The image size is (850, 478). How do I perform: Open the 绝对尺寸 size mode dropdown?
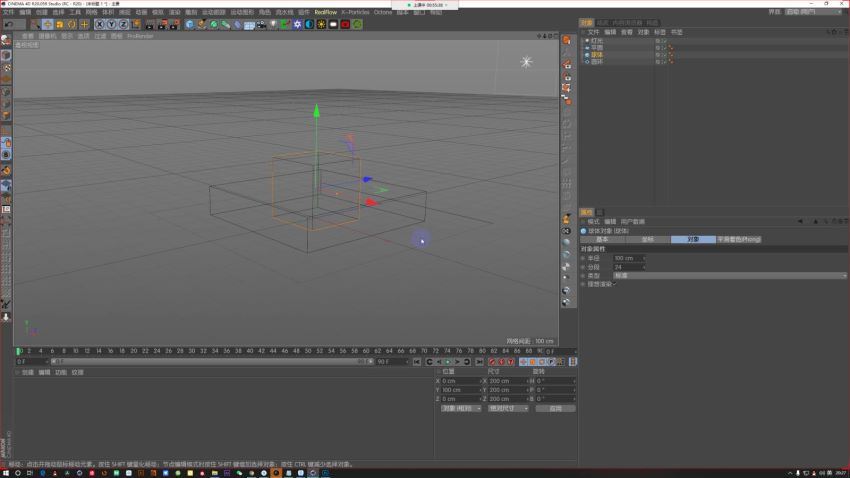[508, 408]
